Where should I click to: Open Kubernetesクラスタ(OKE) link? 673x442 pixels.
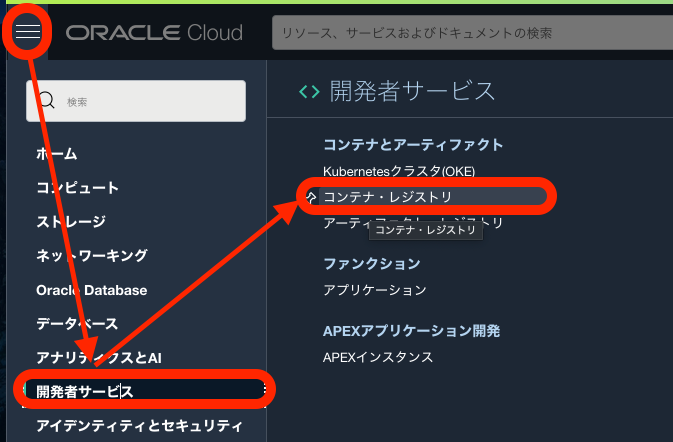[399, 171]
